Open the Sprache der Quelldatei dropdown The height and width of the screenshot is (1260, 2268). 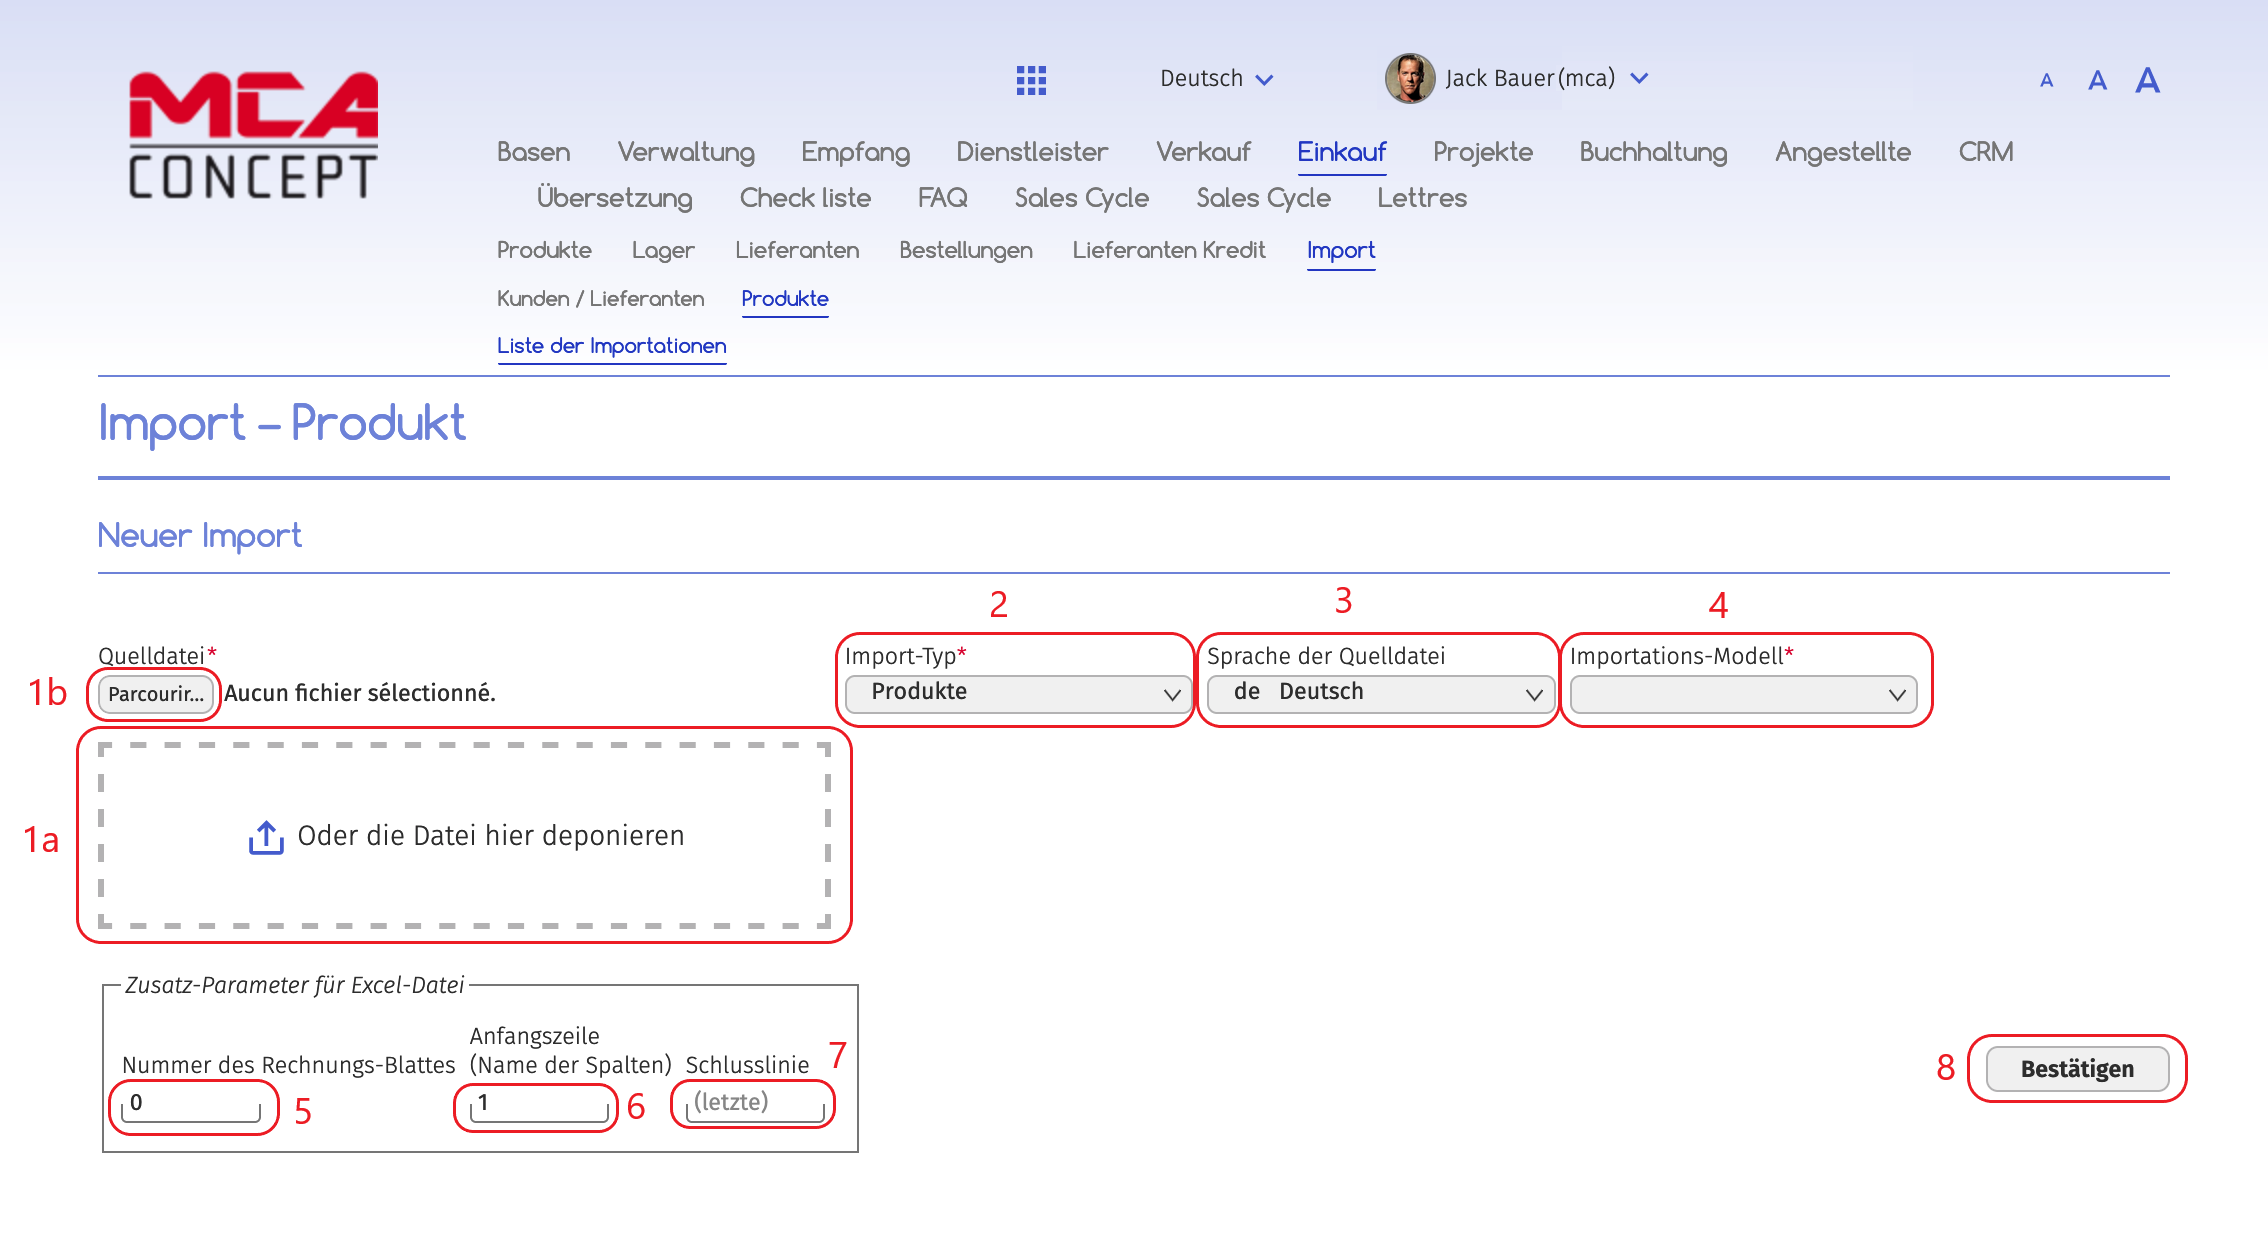1379,692
